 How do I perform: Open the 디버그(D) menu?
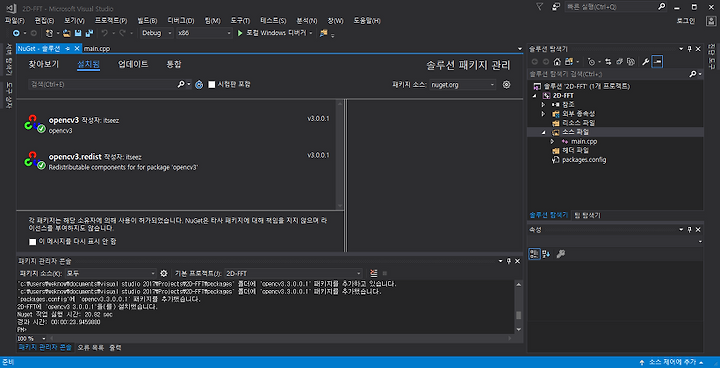pos(180,21)
